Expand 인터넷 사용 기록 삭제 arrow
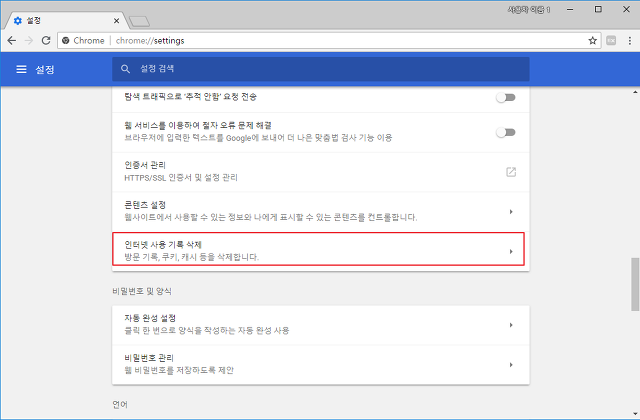The image size is (640, 420). point(511,251)
